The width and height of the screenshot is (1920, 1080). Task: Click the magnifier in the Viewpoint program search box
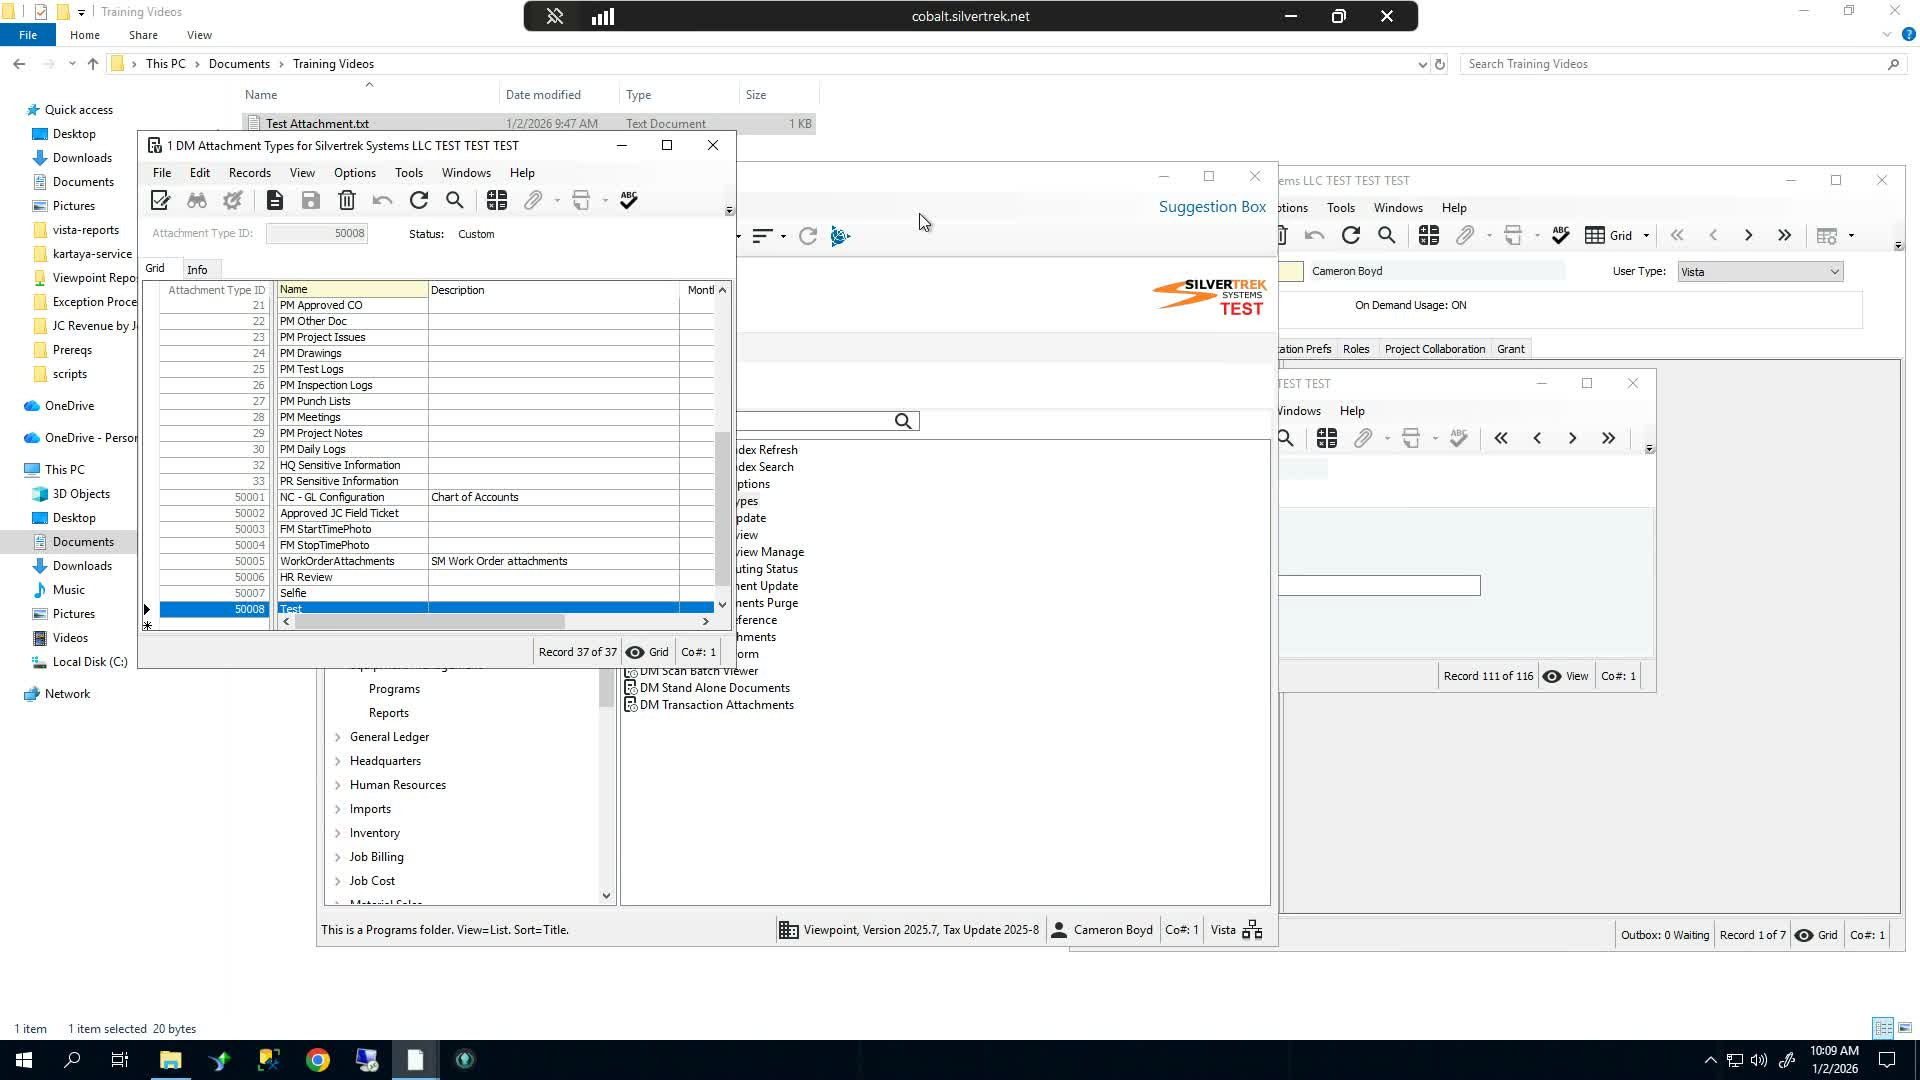click(903, 421)
